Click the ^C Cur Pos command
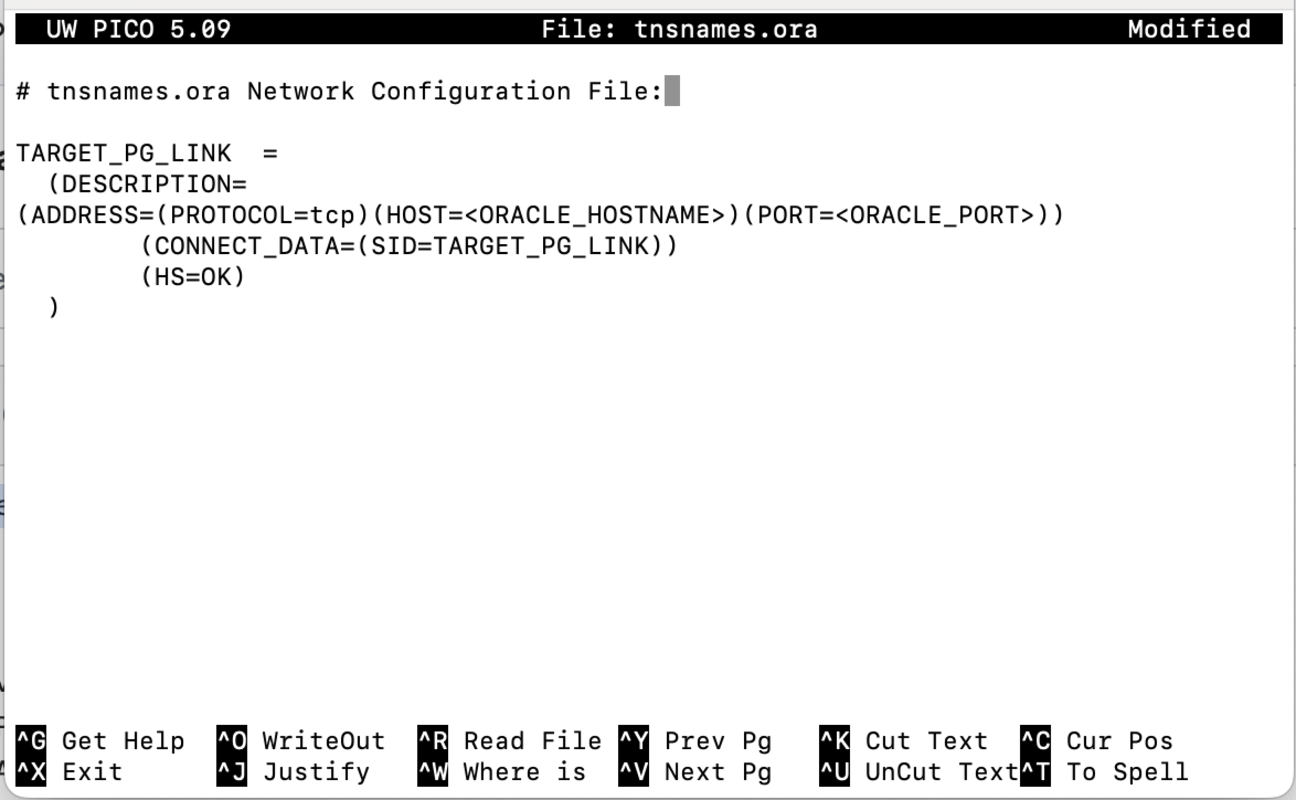Screen dimensions: 1296x800 click(x=1095, y=741)
